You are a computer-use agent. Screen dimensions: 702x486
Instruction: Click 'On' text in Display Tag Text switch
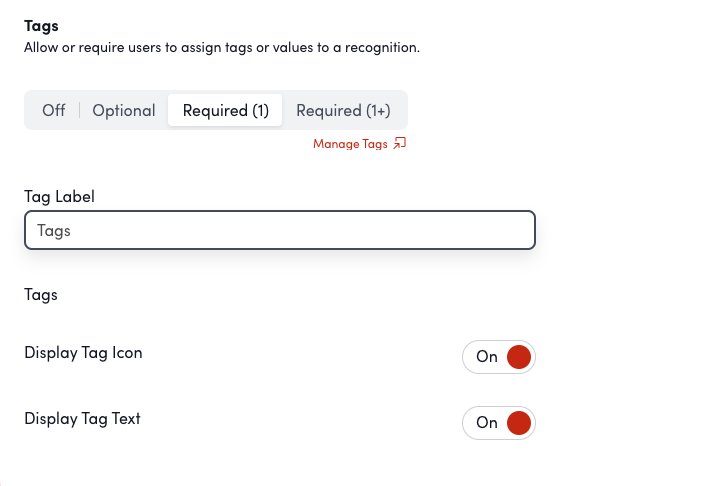487,423
